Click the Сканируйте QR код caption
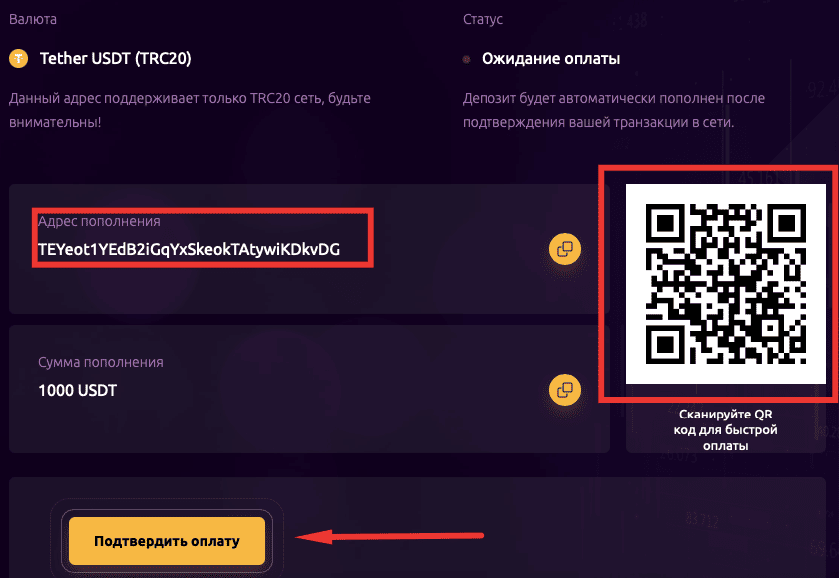This screenshot has height=578, width=839. [x=726, y=430]
